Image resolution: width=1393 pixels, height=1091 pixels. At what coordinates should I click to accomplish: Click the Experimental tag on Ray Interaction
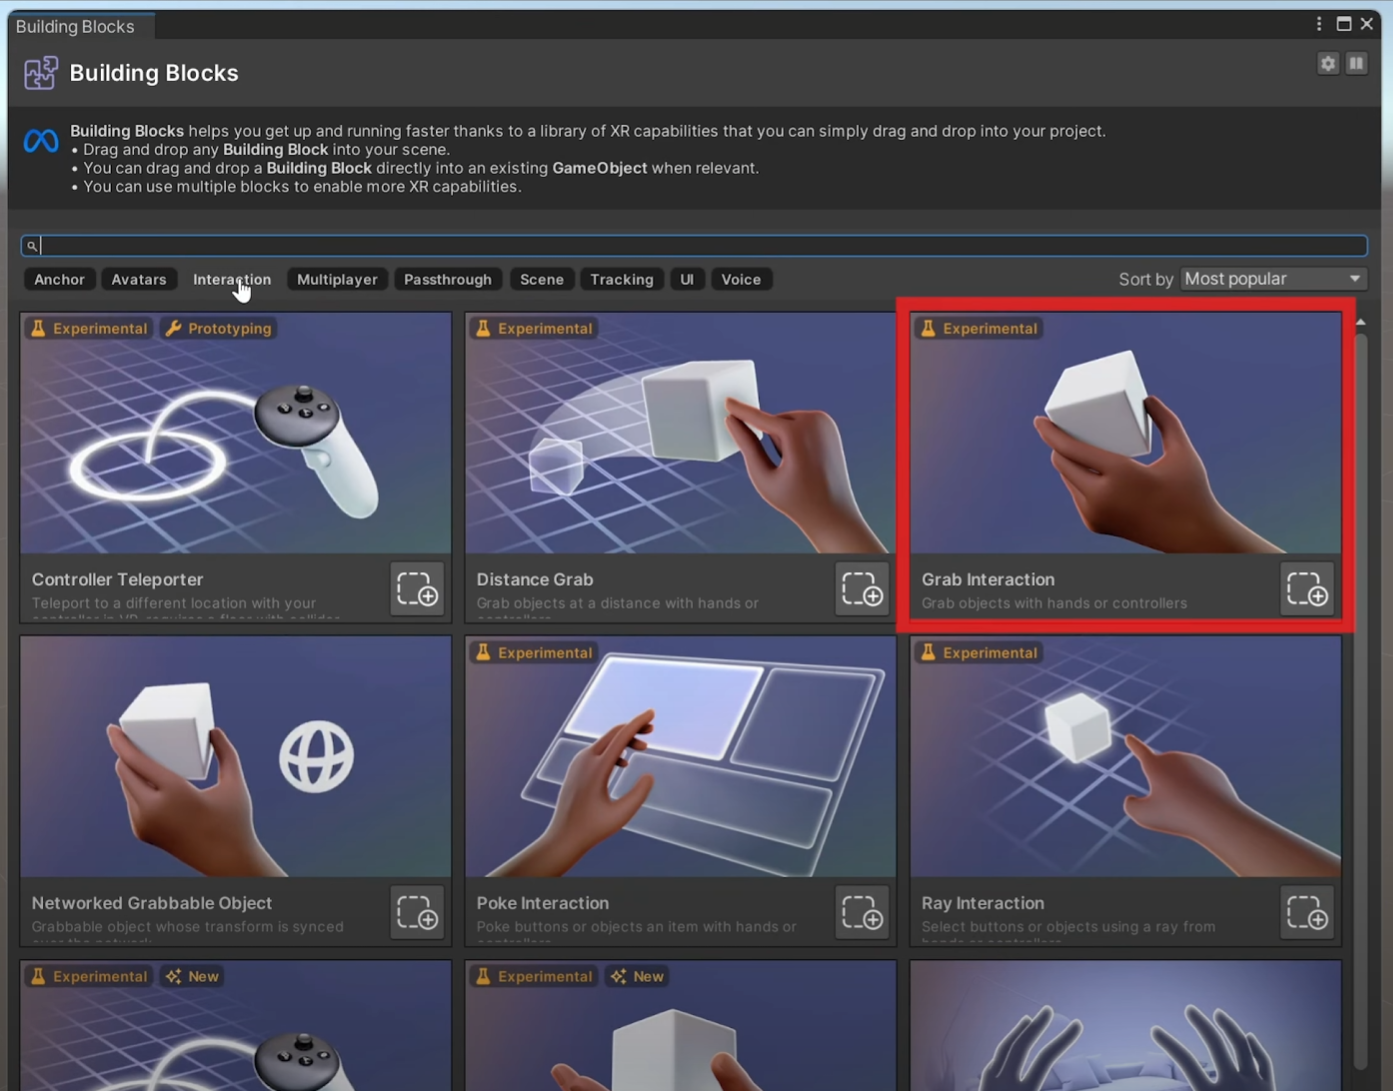[979, 652]
